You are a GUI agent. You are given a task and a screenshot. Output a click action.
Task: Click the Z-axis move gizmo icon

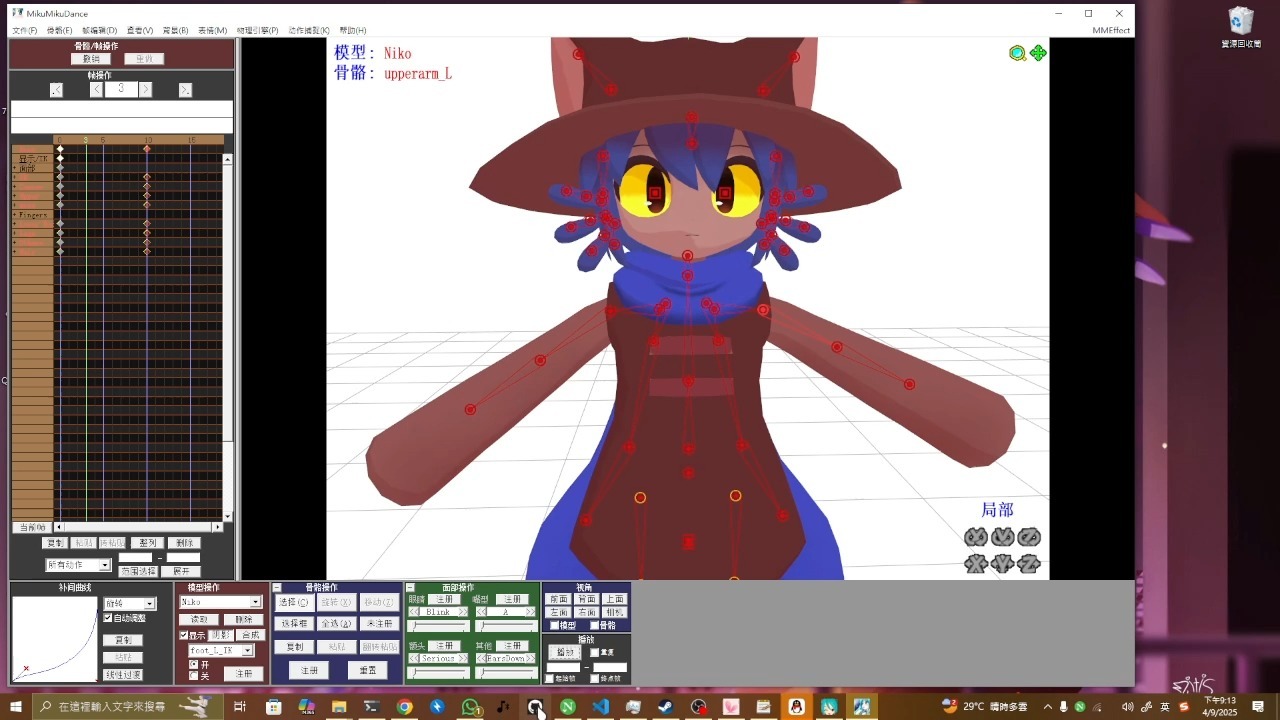pos(1029,563)
